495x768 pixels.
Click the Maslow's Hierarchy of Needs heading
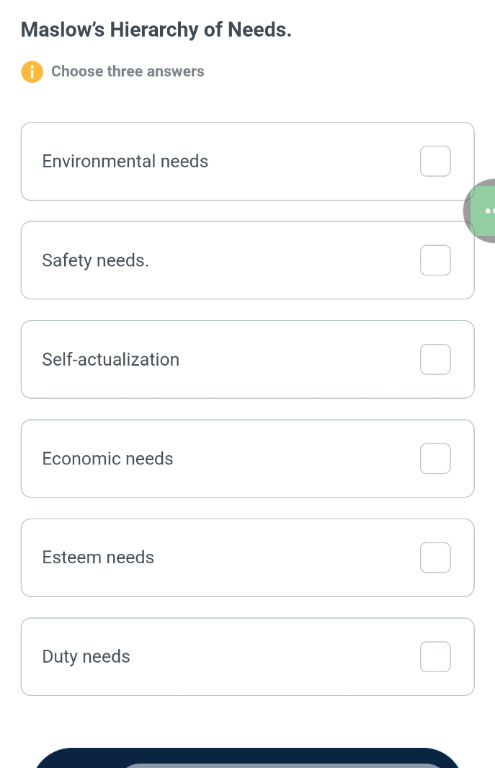(x=156, y=30)
